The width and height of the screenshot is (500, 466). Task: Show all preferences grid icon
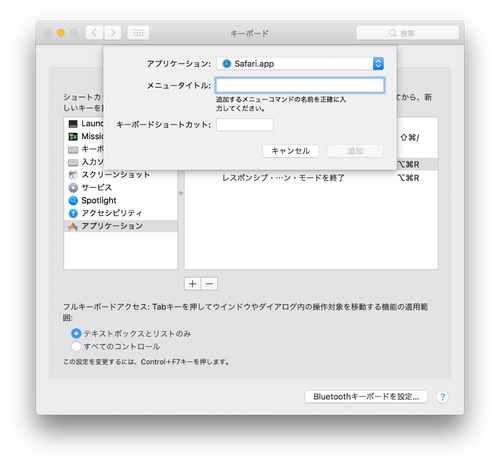pos(138,33)
